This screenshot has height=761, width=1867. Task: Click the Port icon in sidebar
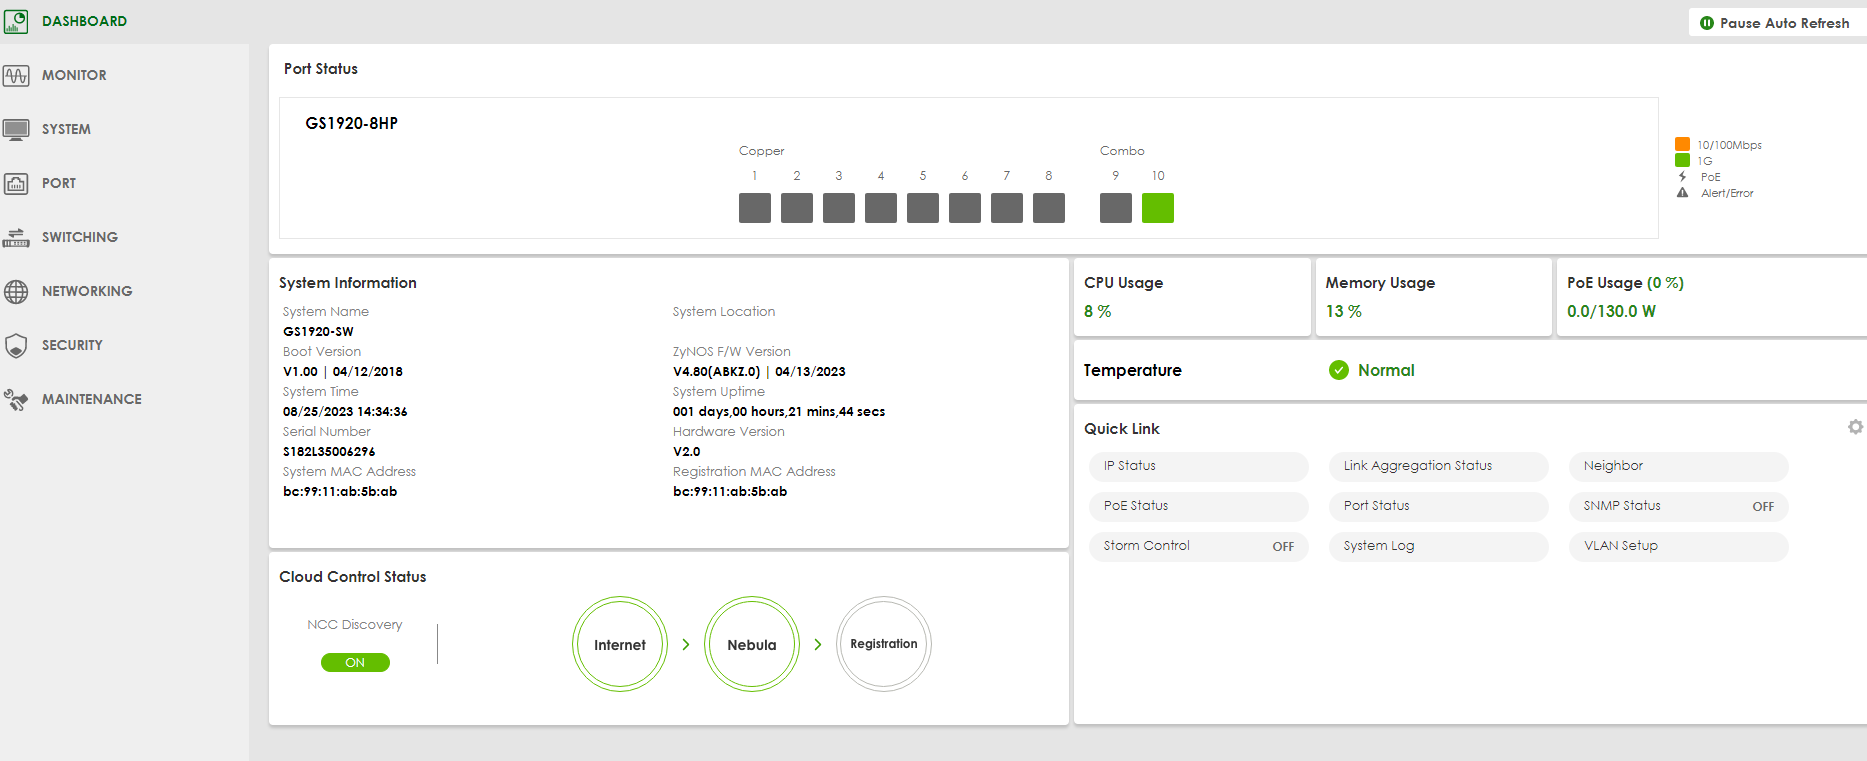pos(16,183)
